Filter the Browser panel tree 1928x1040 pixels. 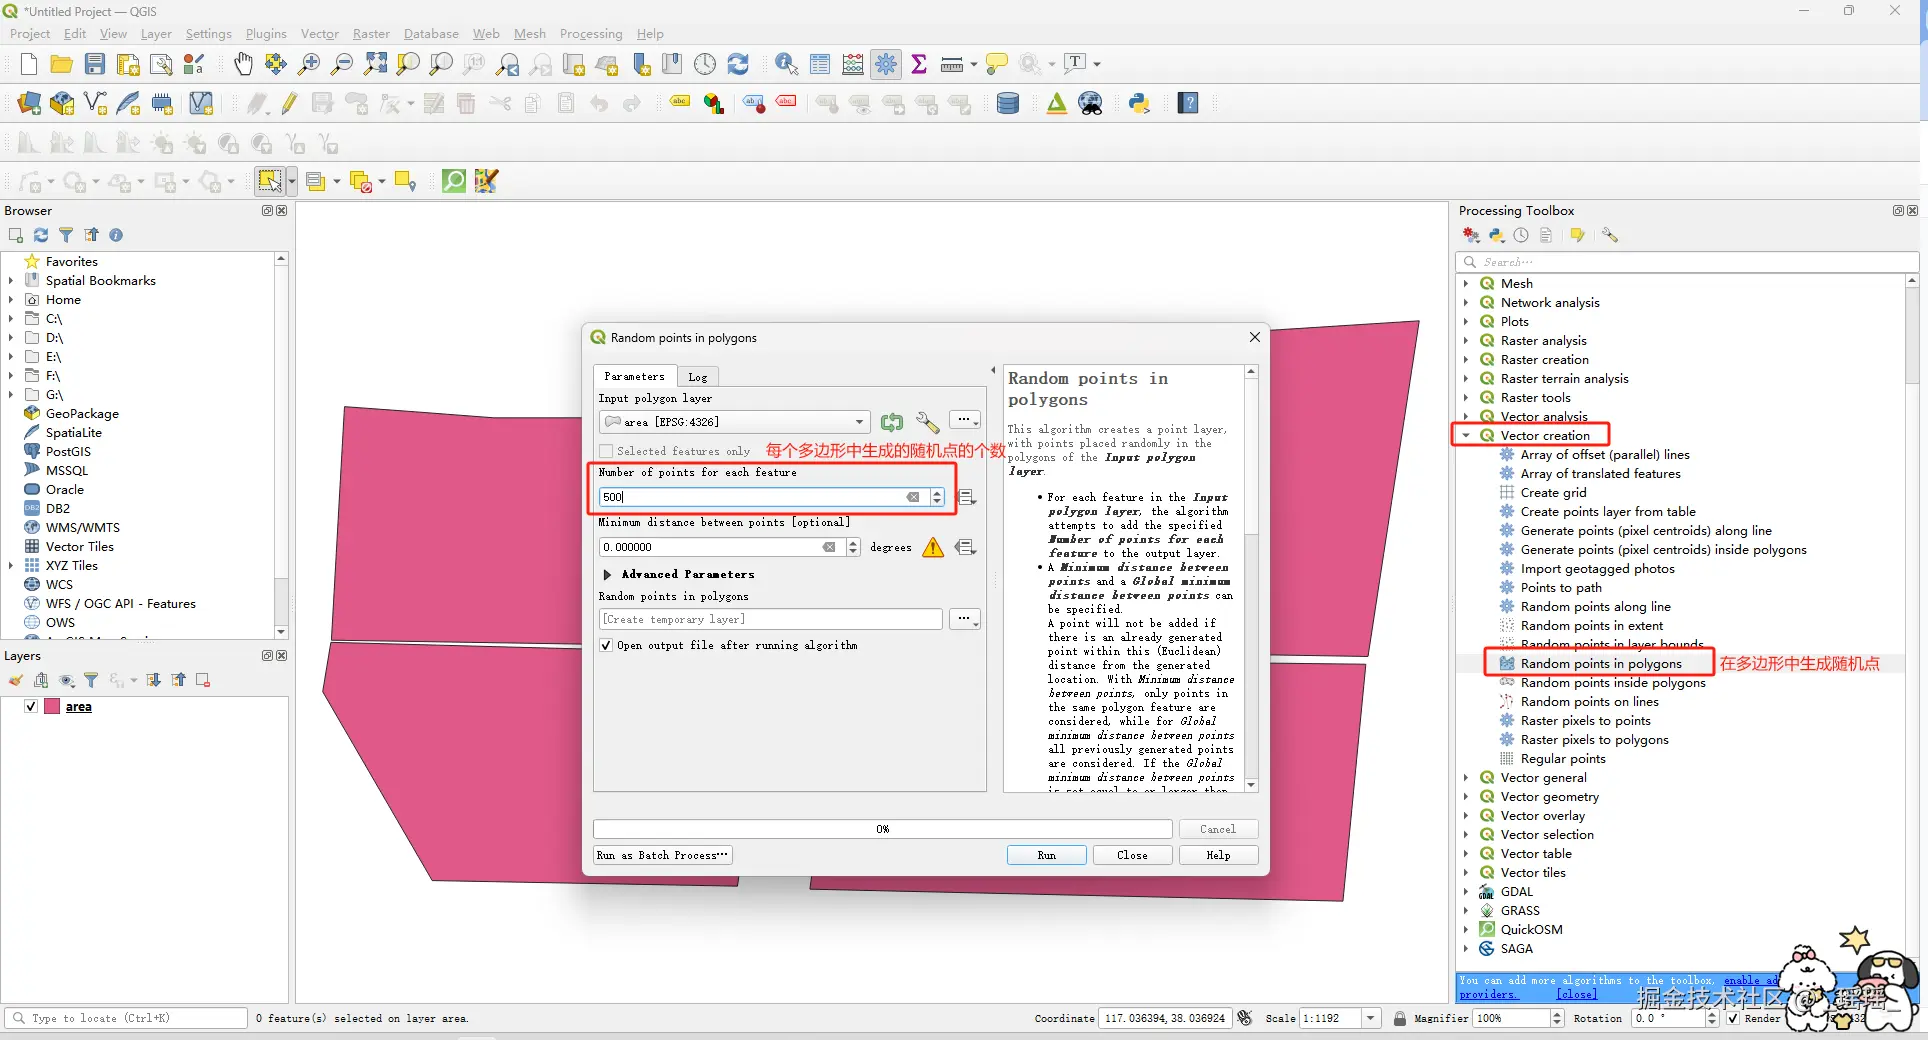(66, 235)
